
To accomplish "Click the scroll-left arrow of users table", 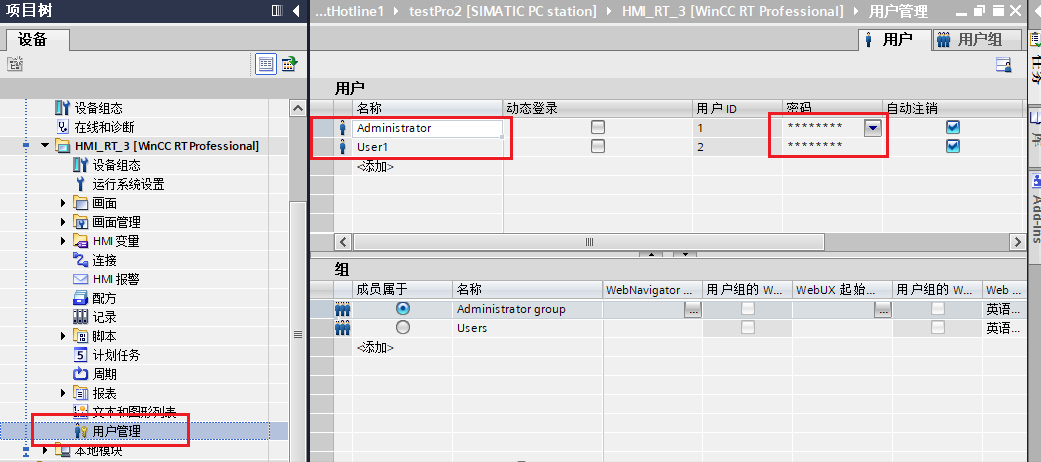I will pos(343,242).
